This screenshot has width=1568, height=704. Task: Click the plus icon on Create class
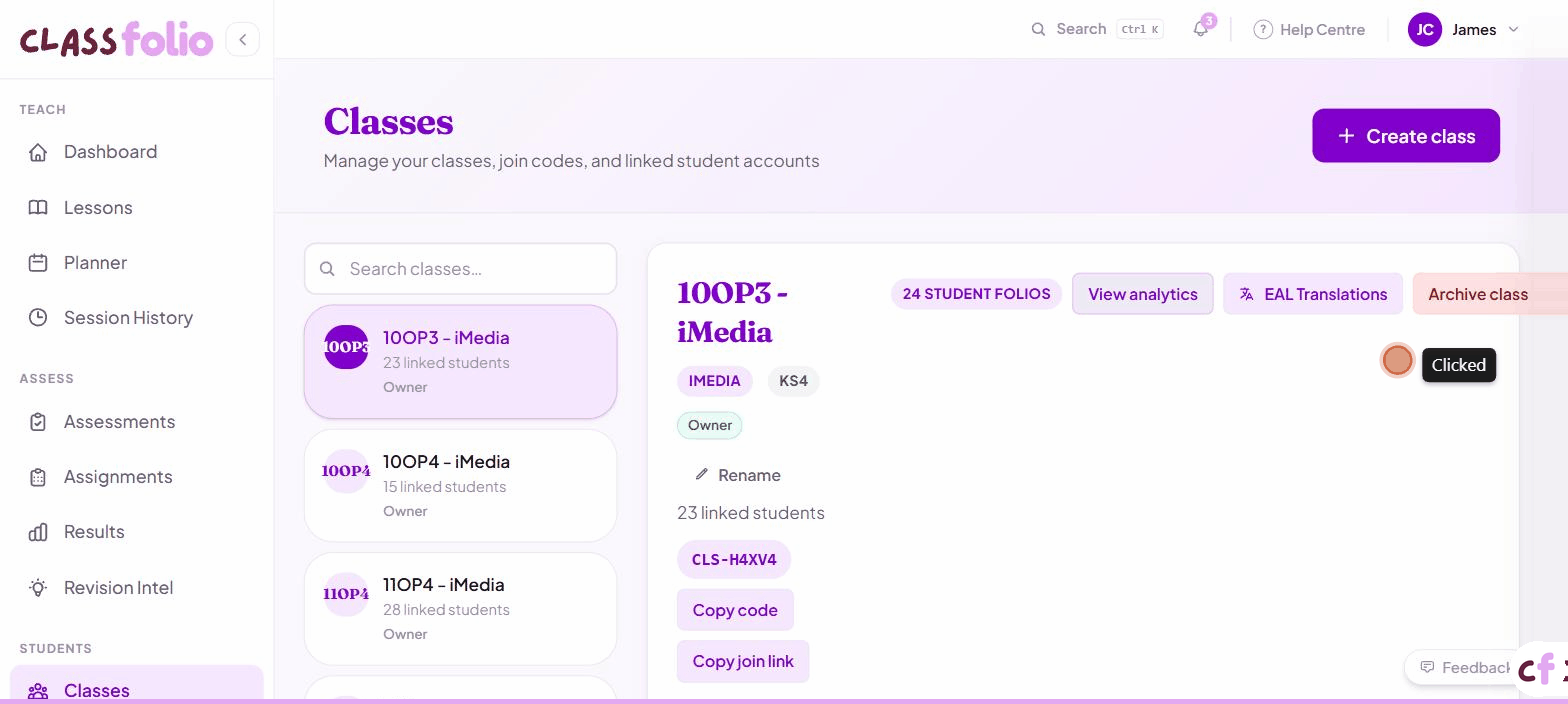point(1346,136)
